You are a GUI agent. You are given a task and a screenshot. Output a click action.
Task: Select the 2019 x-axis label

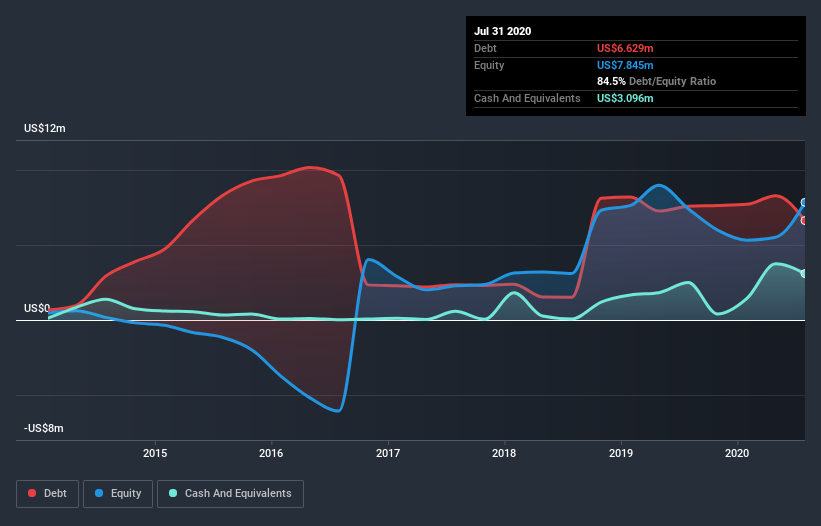click(621, 453)
